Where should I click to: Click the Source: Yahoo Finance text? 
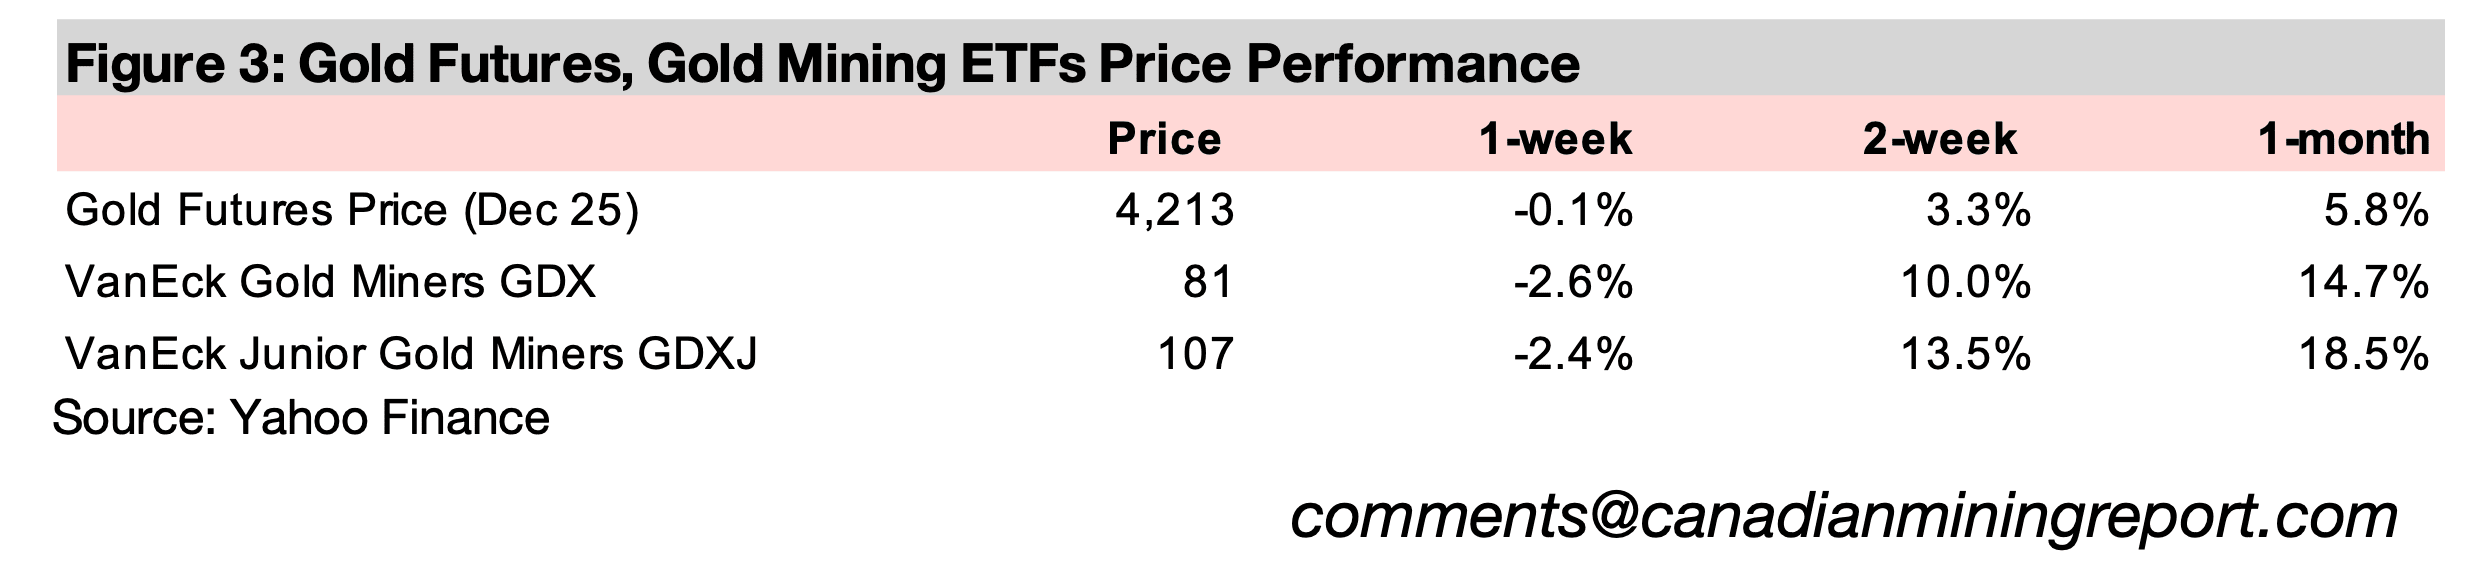click(301, 418)
